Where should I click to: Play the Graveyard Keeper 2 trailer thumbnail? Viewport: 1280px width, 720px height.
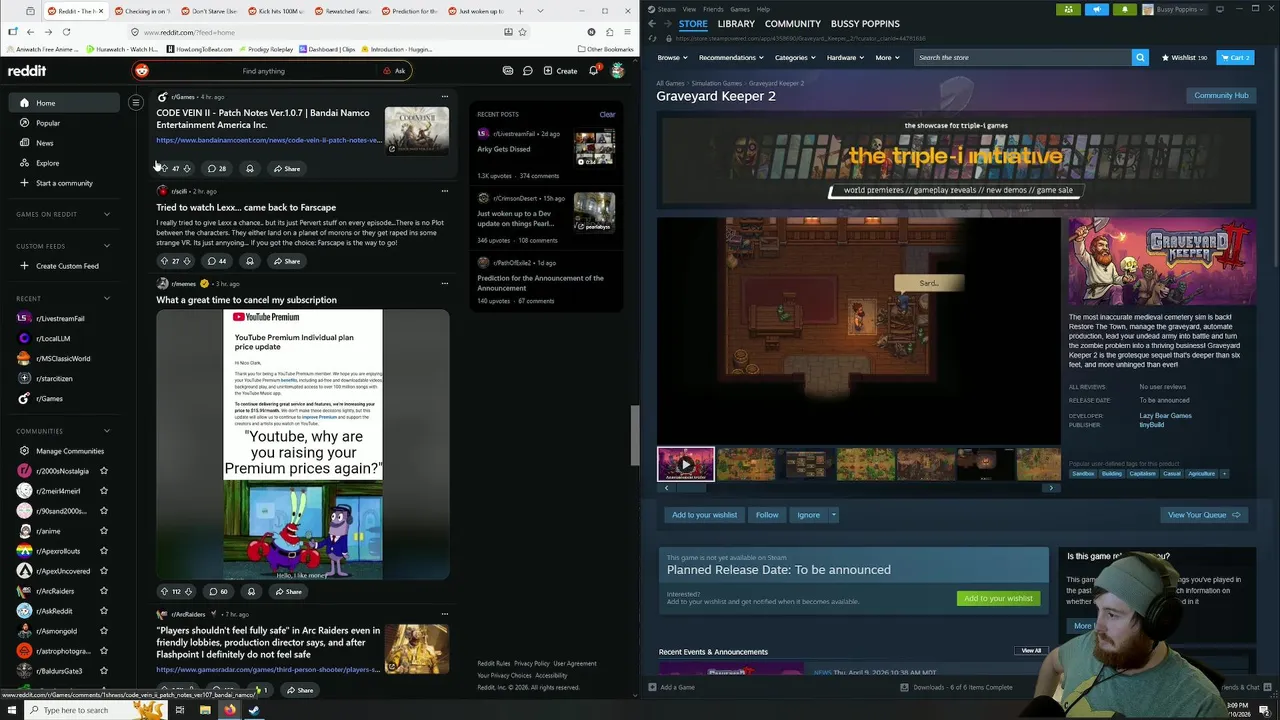[x=686, y=464]
